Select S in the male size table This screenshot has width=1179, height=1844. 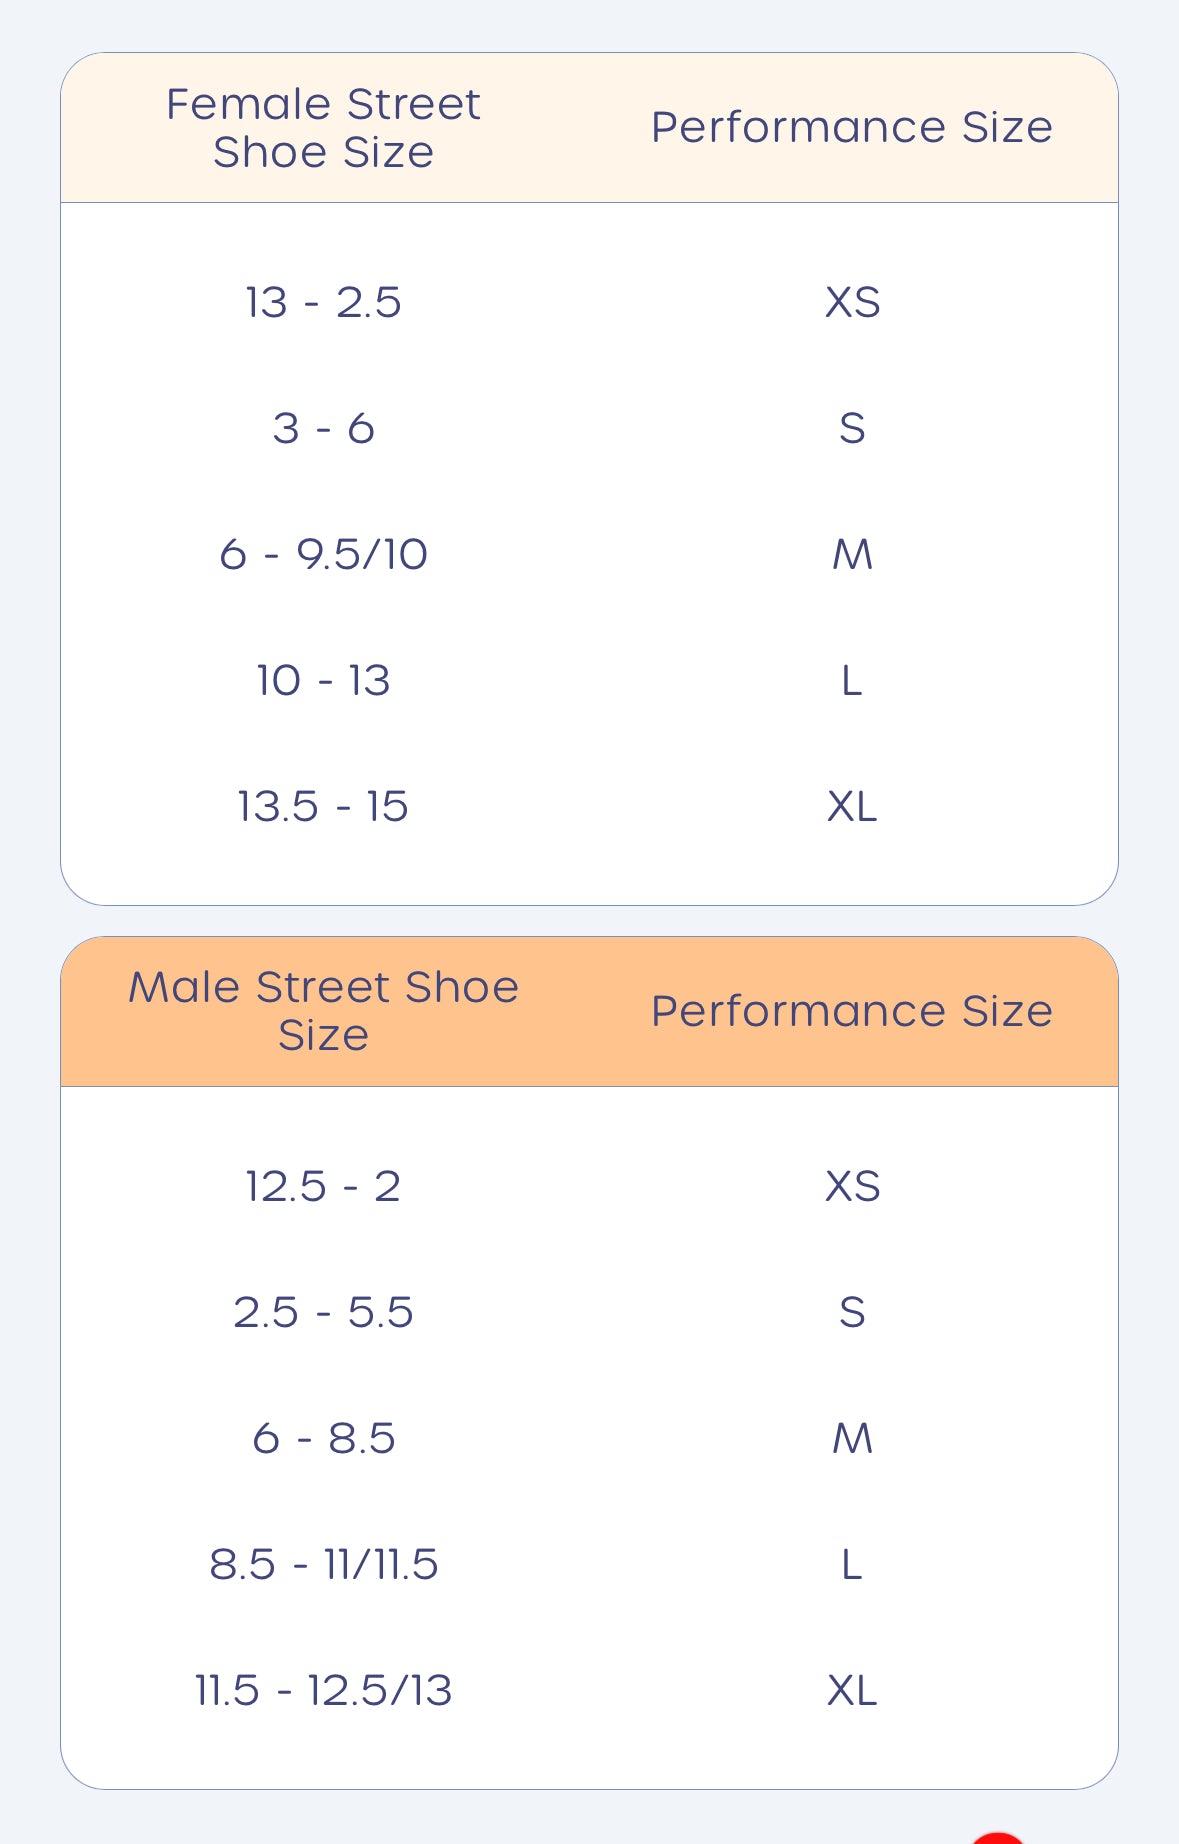click(x=852, y=1312)
